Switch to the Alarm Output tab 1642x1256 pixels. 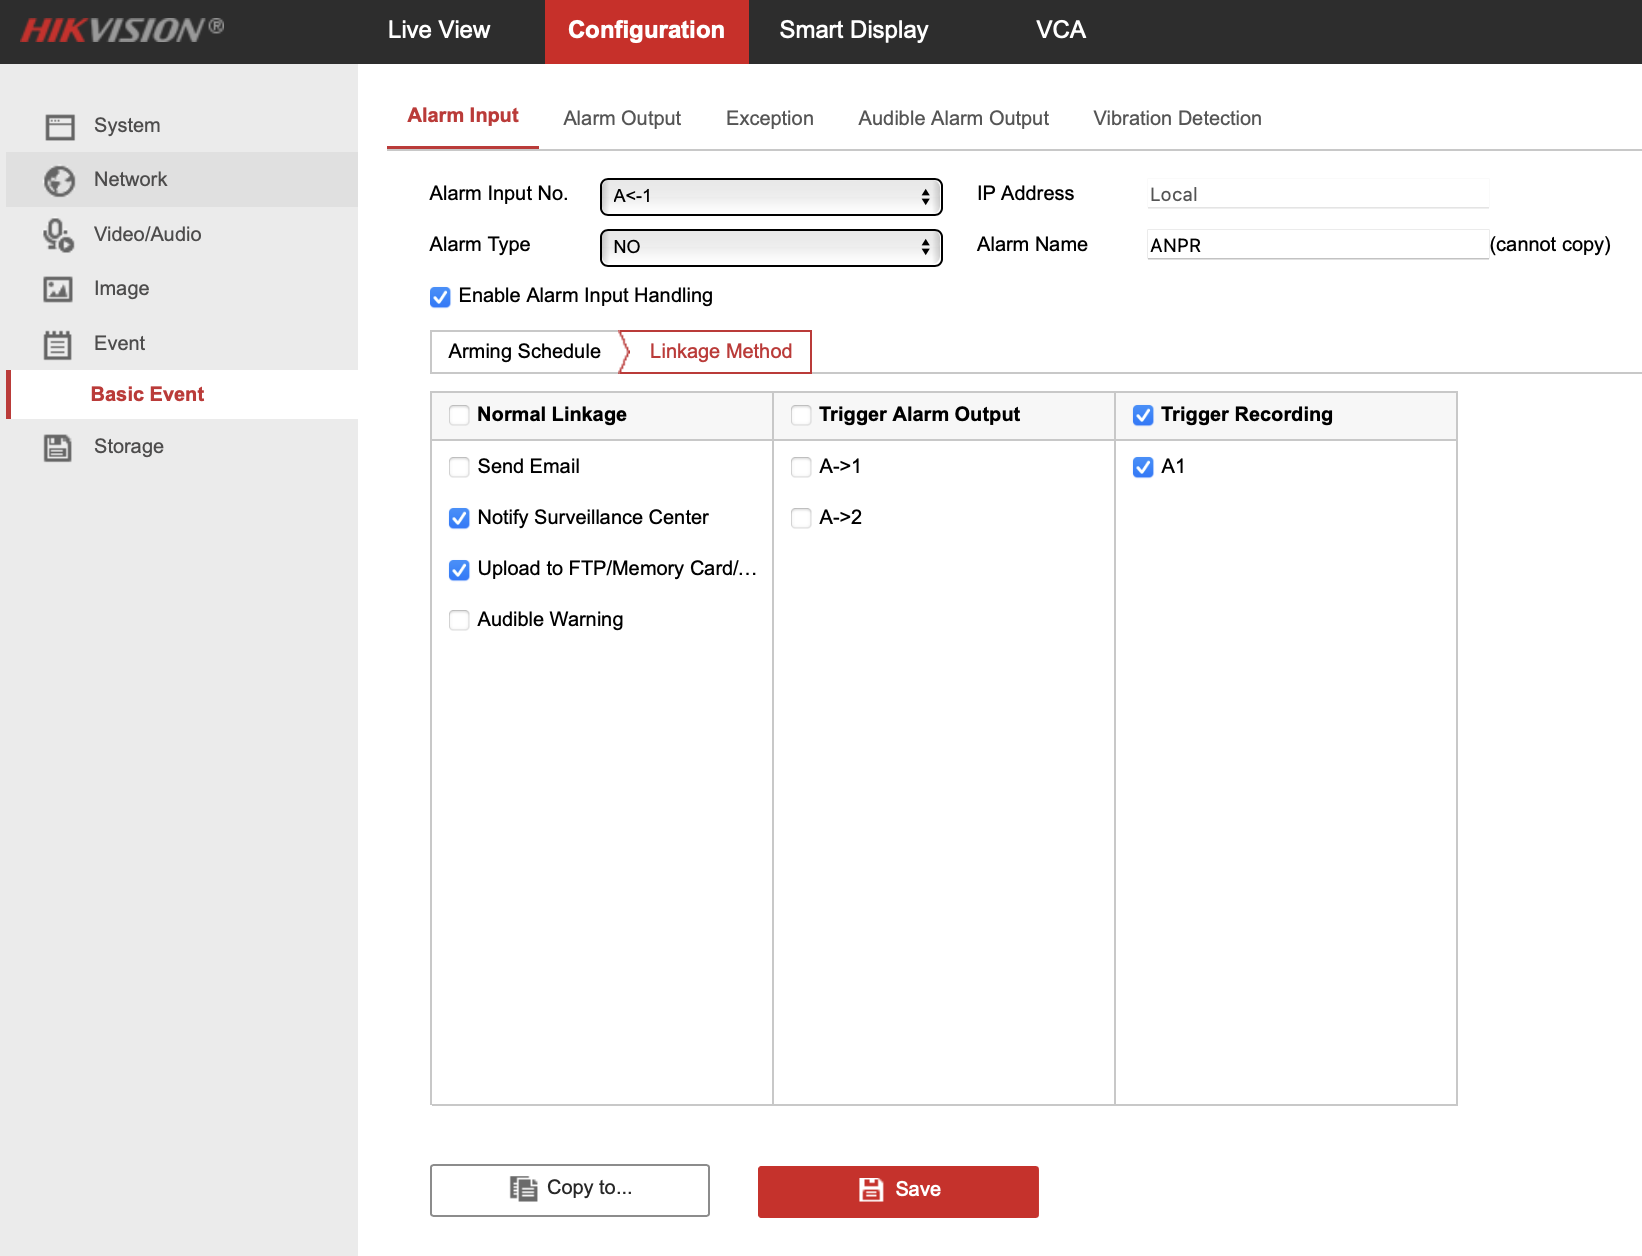tap(621, 119)
